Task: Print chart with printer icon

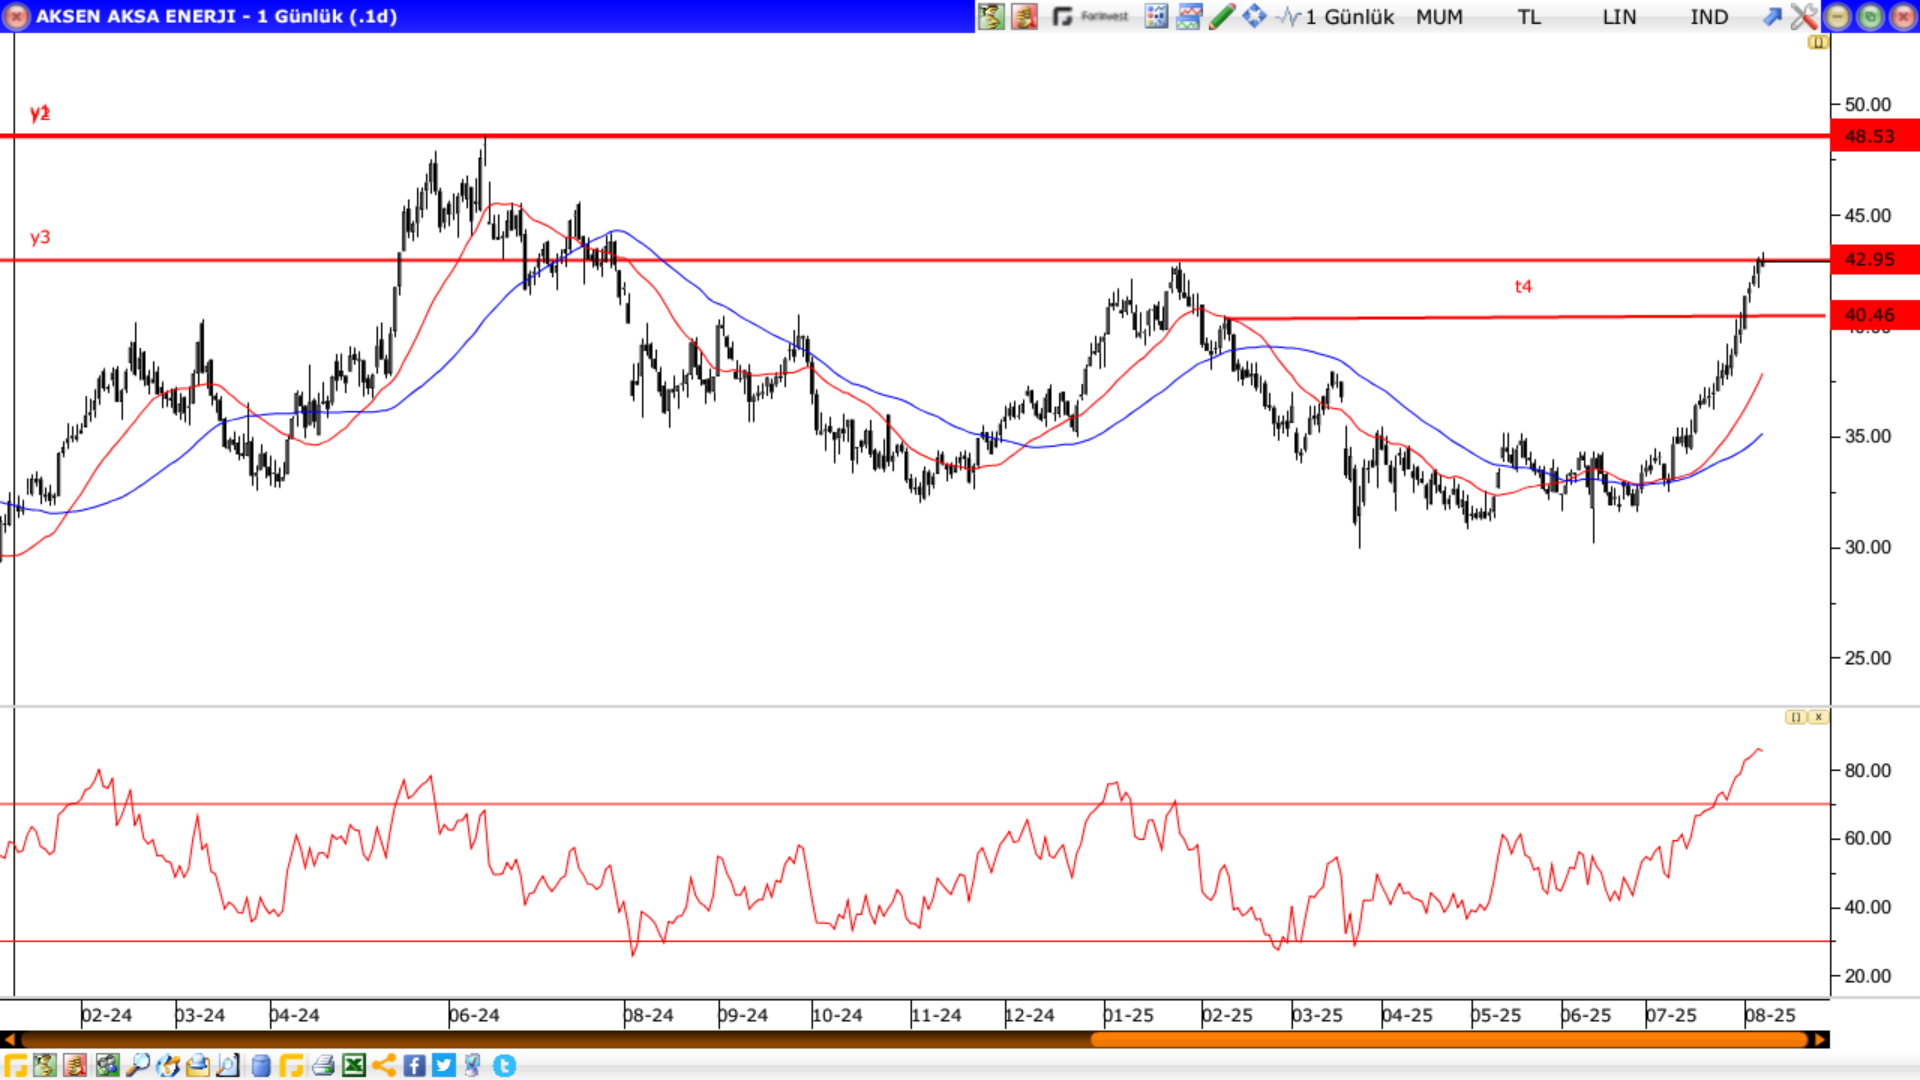Action: (322, 1066)
